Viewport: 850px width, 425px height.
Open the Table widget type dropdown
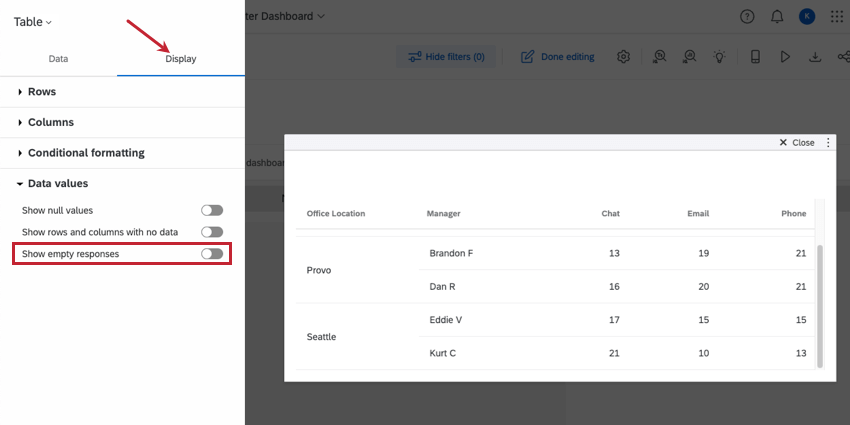click(x=33, y=22)
